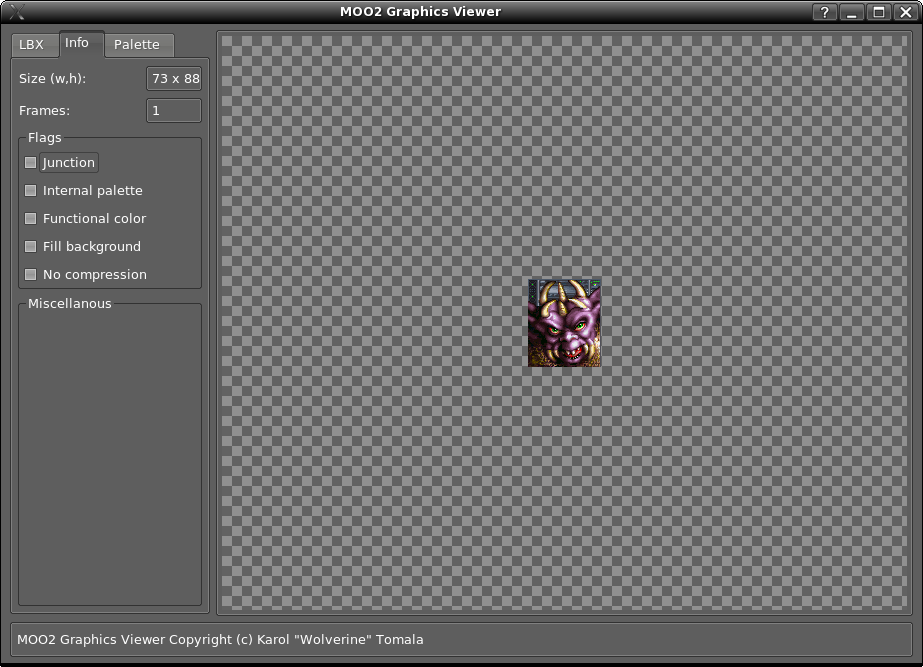923x667 pixels.
Task: Toggle the No compression checkbox
Action: (30, 274)
